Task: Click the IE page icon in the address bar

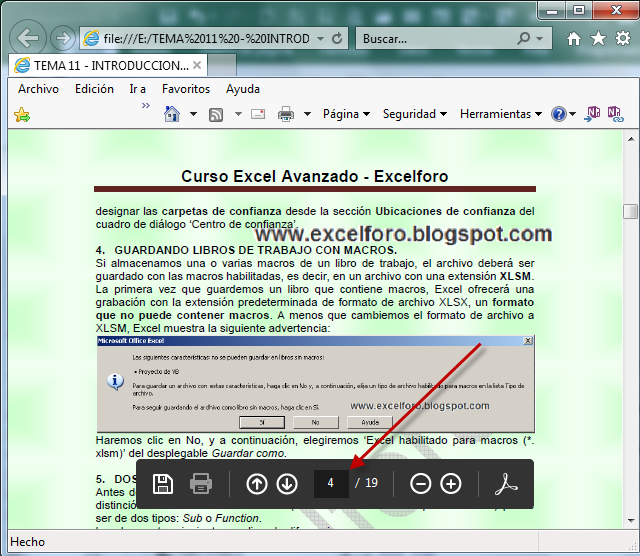Action: (x=91, y=38)
